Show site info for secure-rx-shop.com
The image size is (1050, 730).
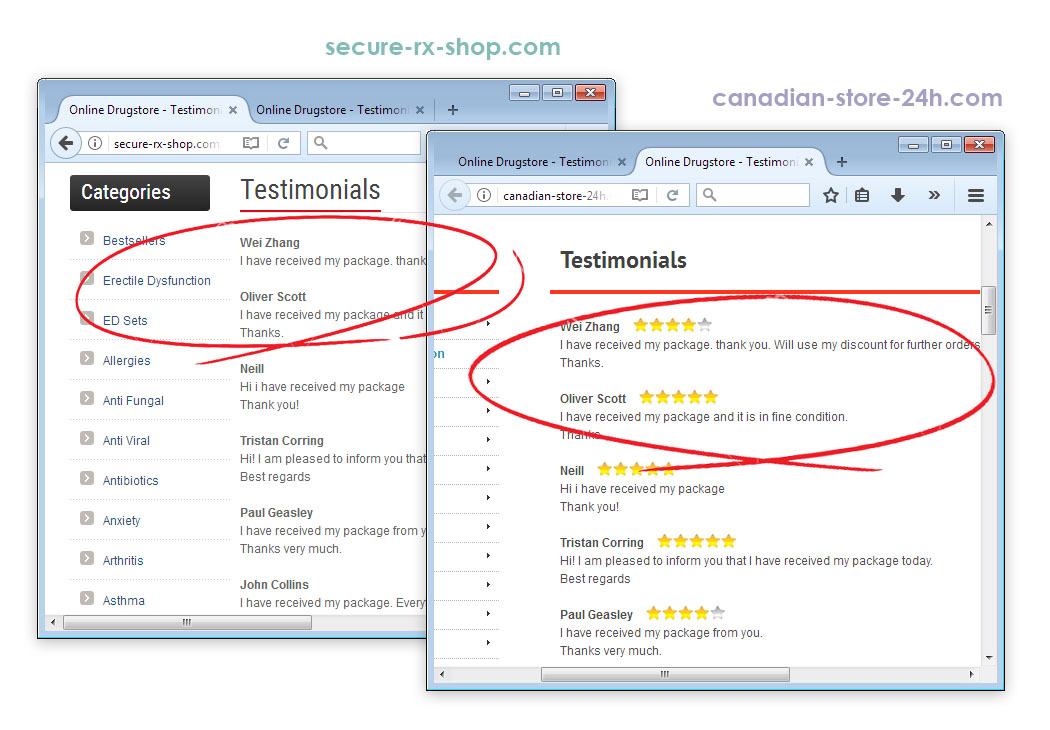95,143
